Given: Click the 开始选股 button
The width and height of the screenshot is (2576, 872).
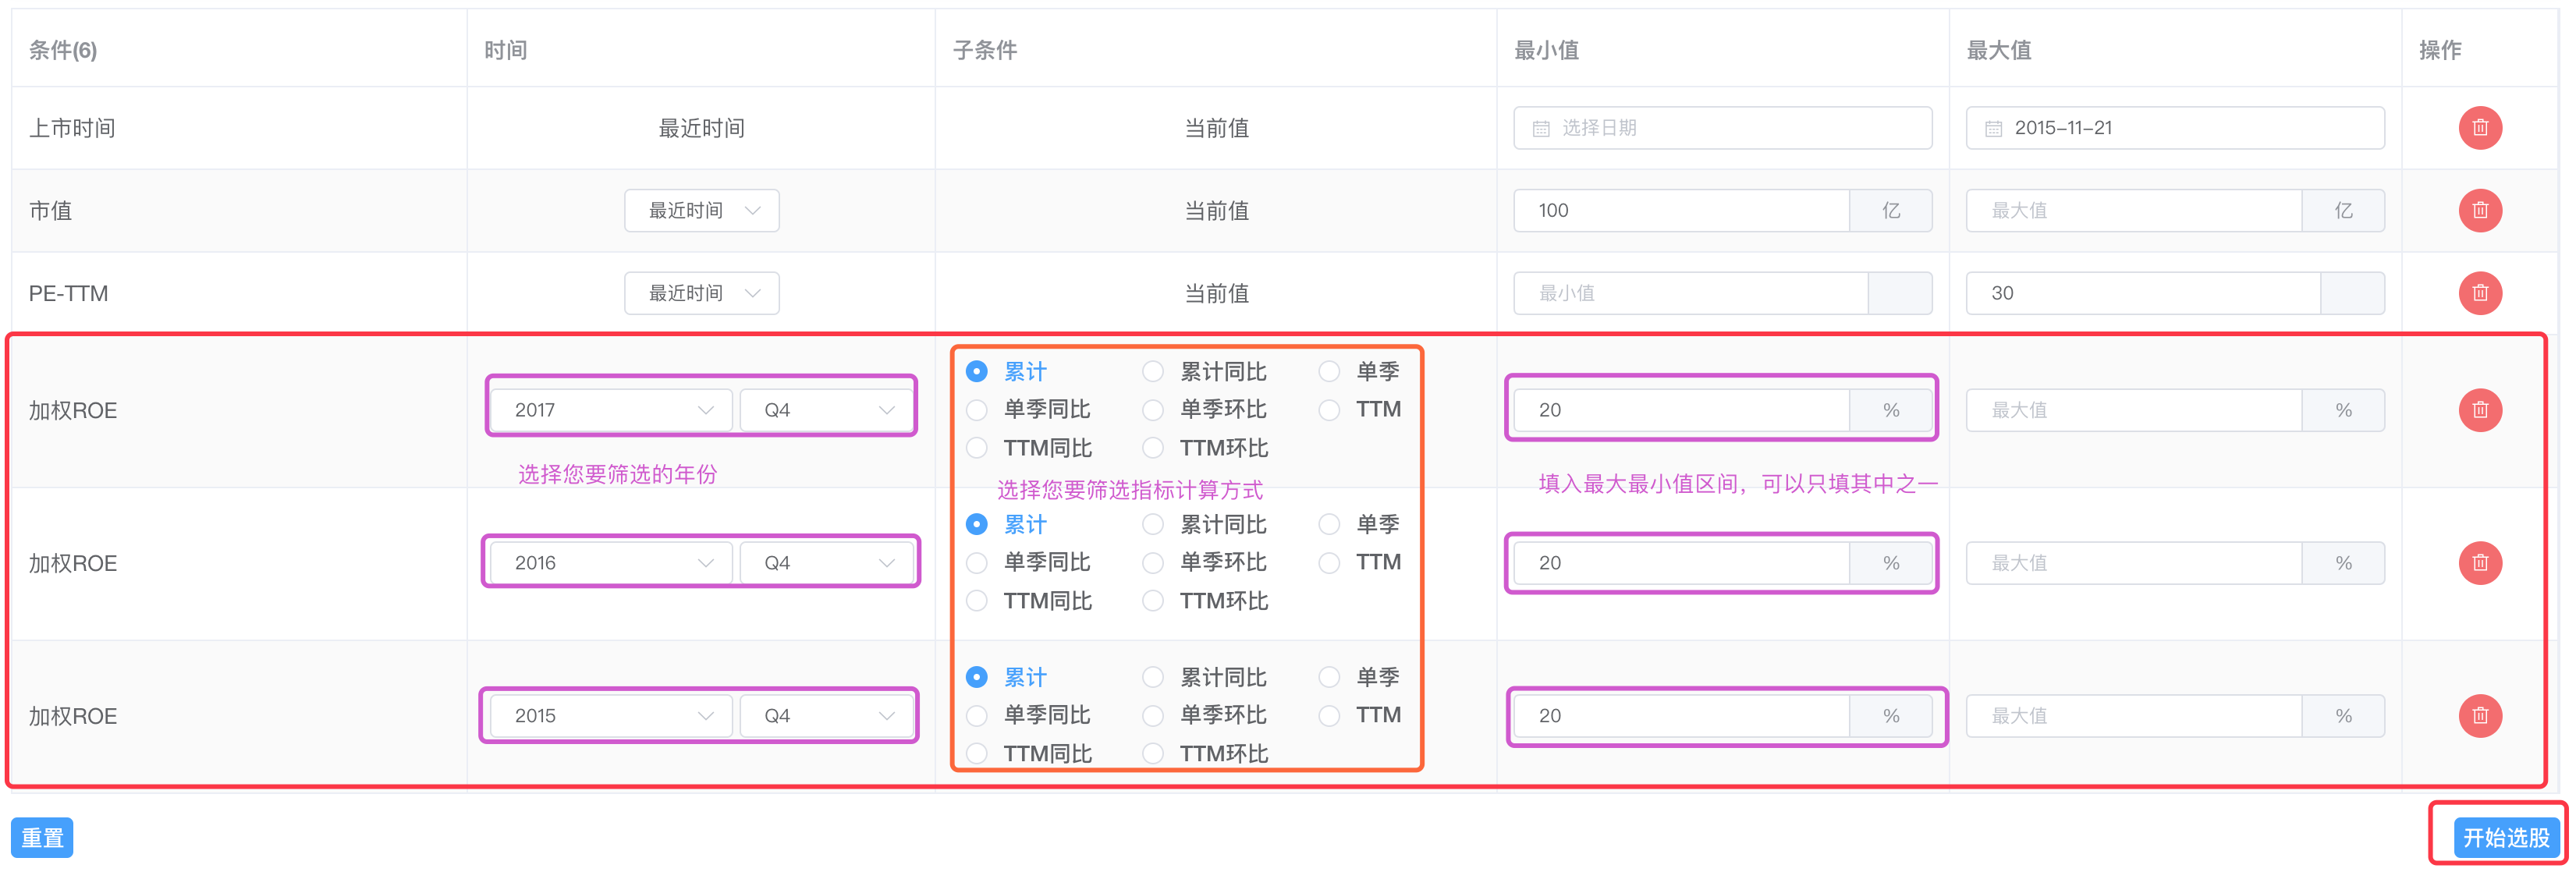Looking at the screenshot, I should [2506, 838].
